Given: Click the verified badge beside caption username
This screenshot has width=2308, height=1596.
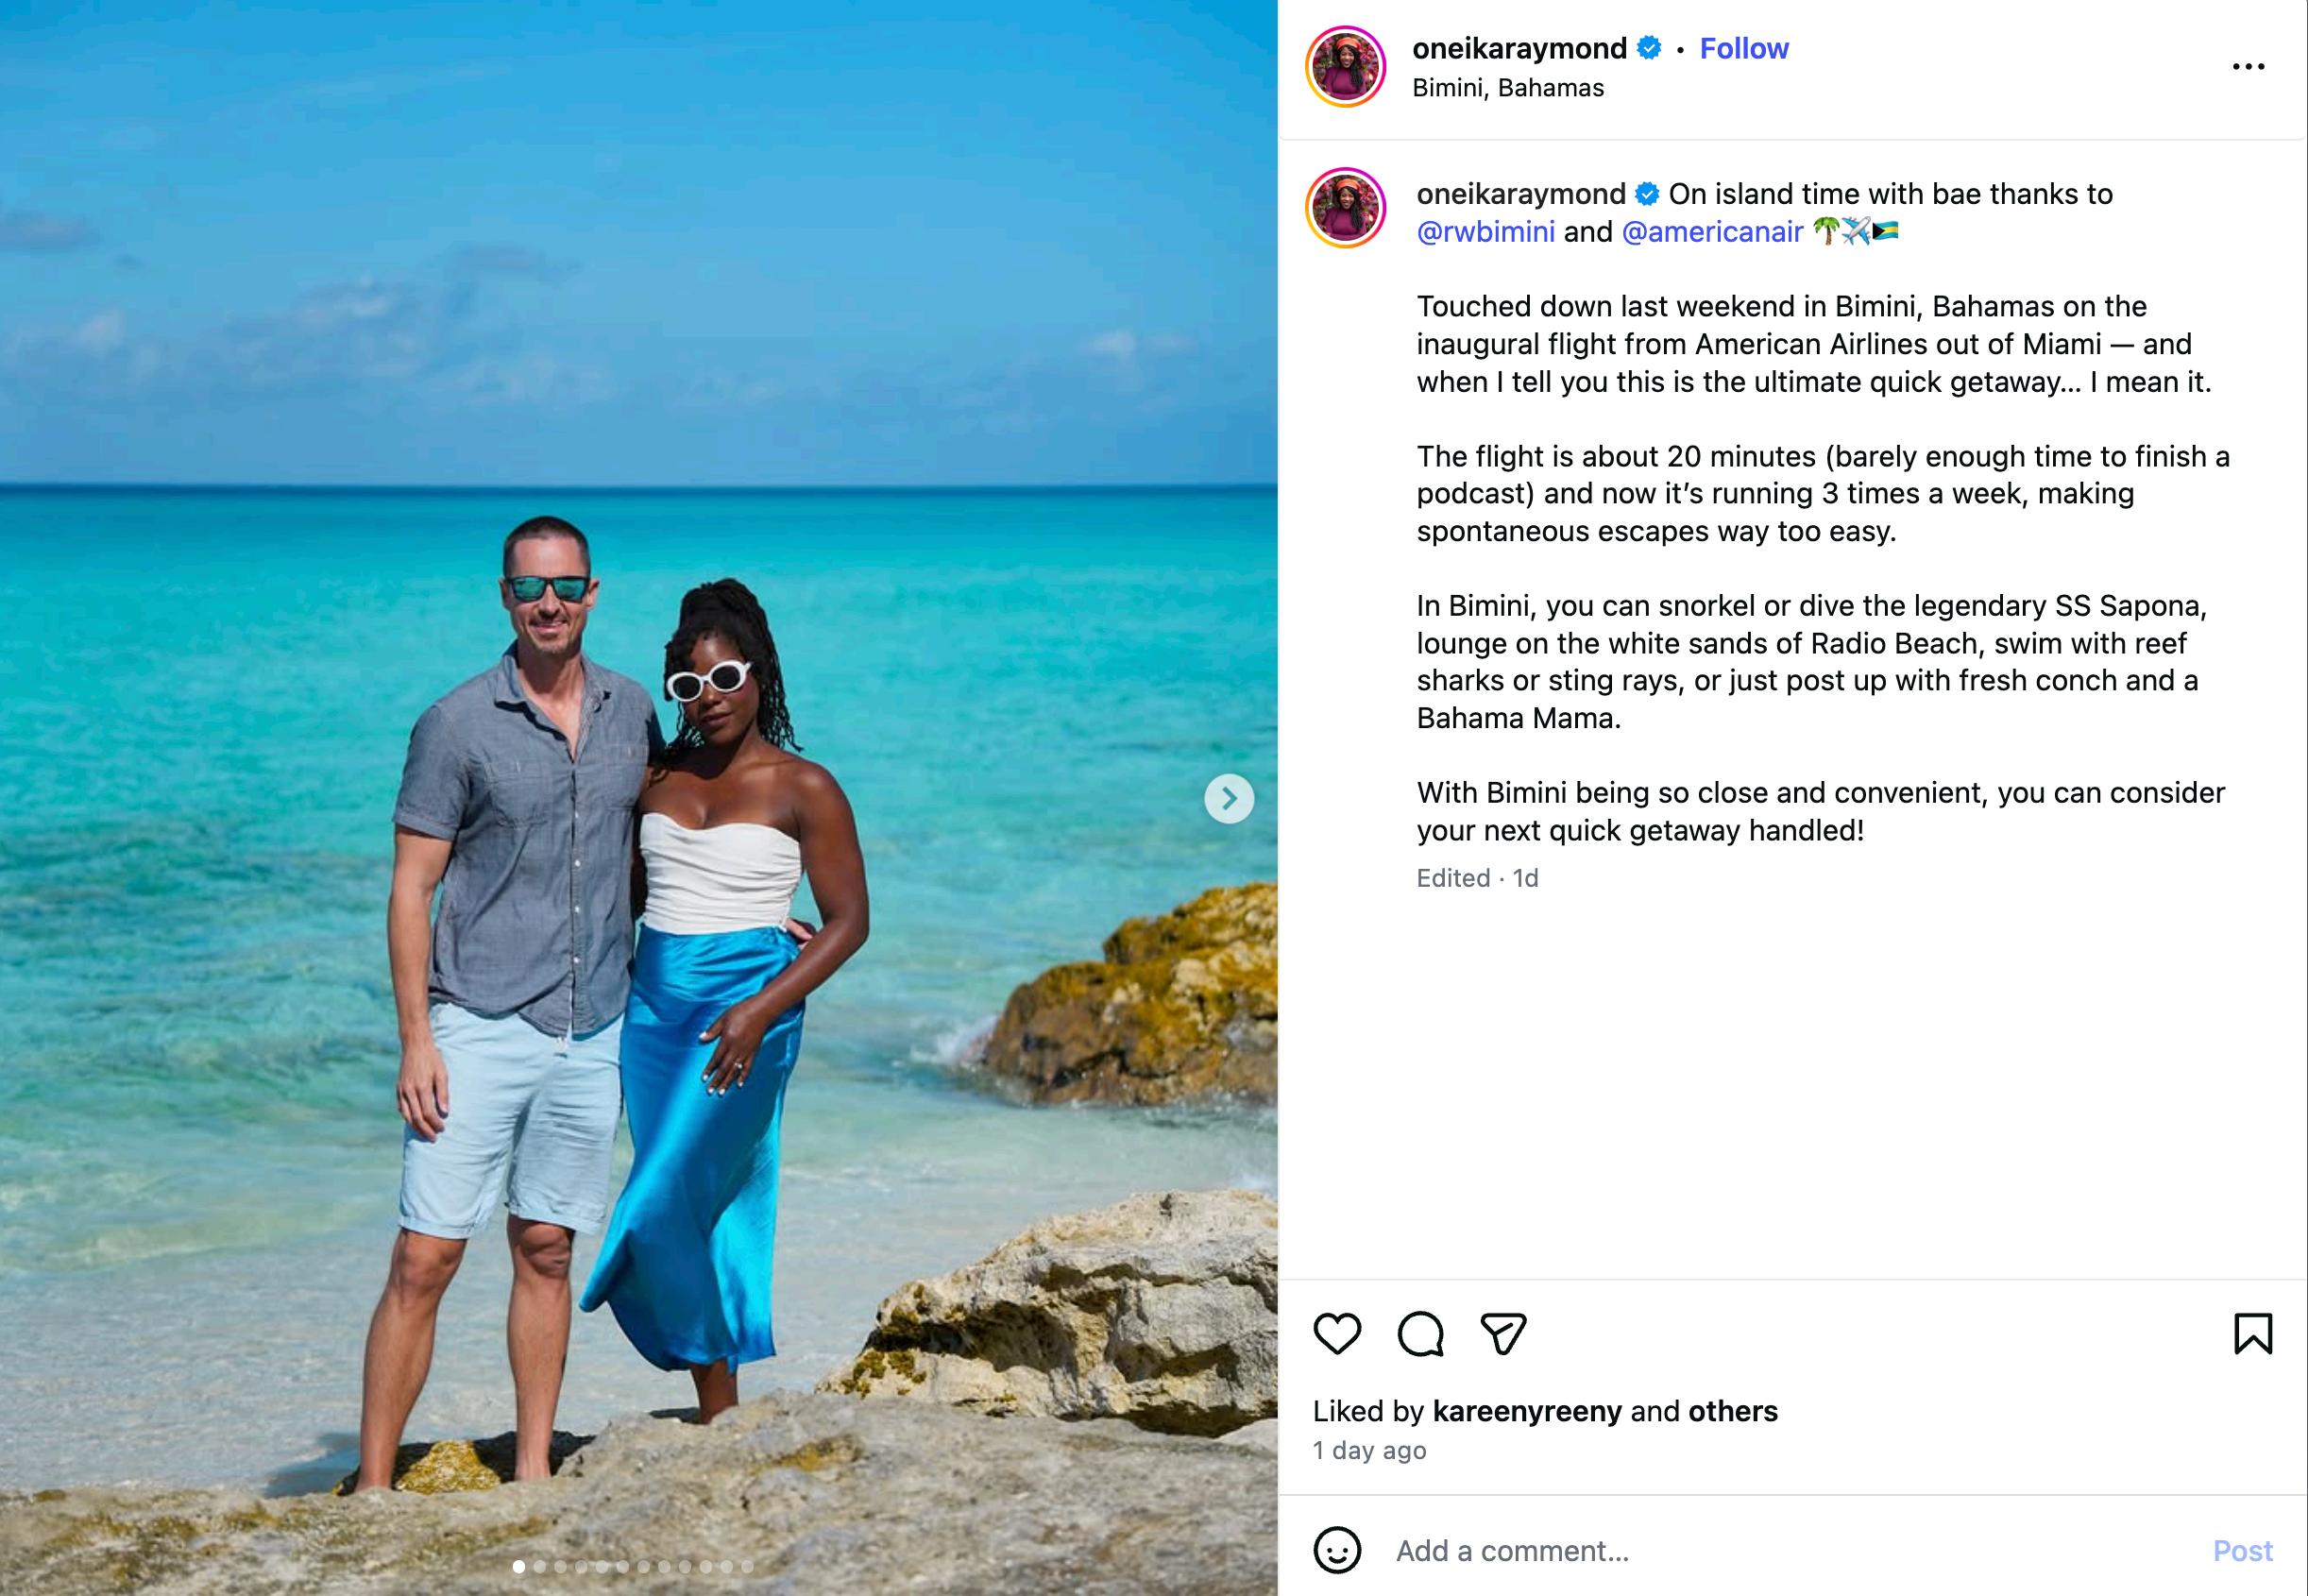Looking at the screenshot, I should [1647, 194].
